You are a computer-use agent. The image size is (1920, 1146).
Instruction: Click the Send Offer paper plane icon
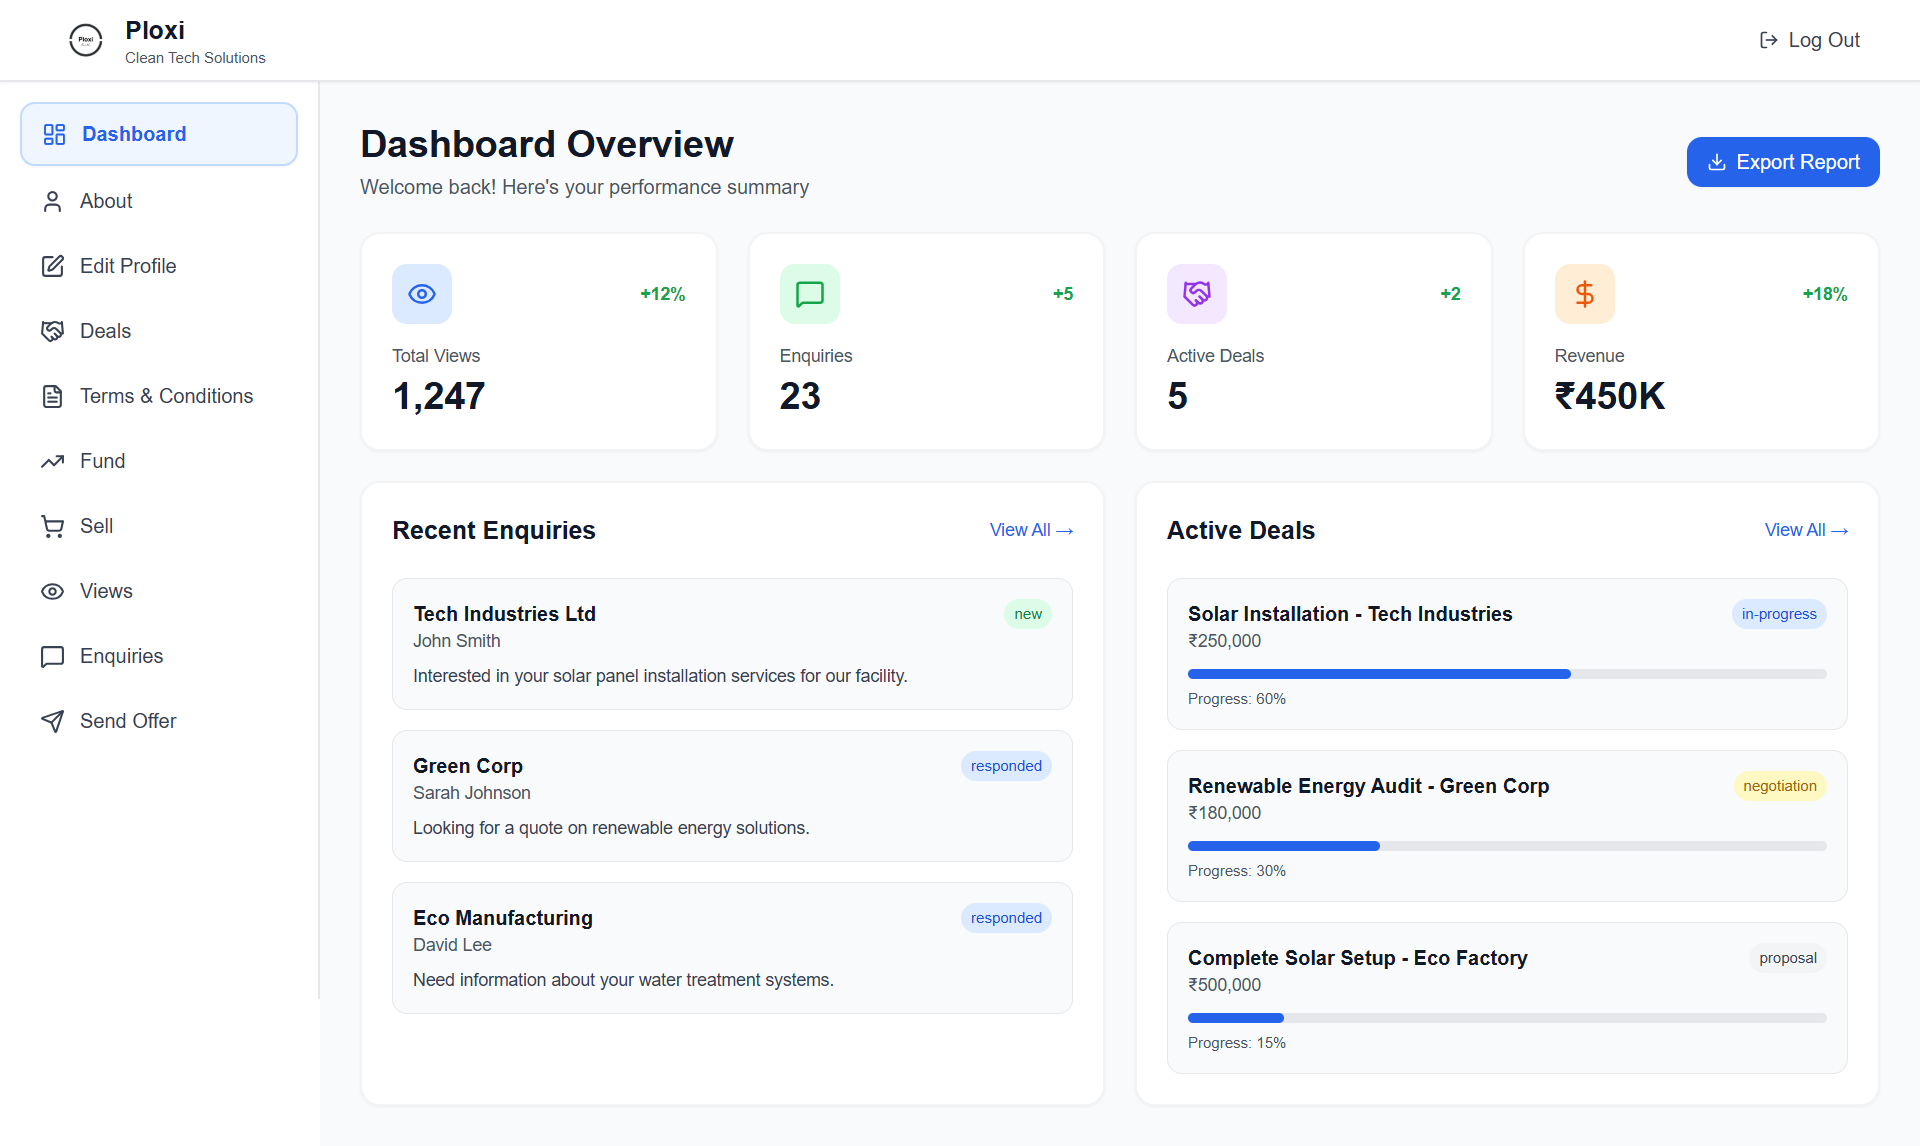point(53,721)
